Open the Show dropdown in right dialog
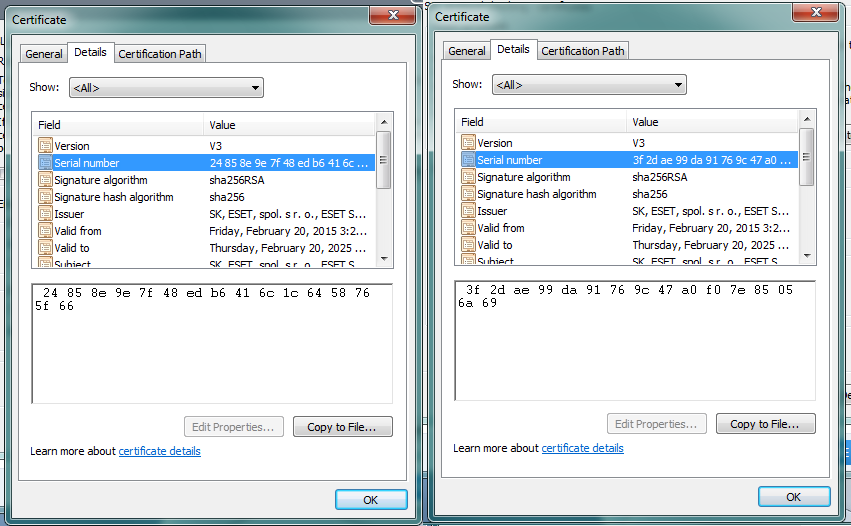Image resolution: width=851 pixels, height=526 pixels. (x=588, y=85)
